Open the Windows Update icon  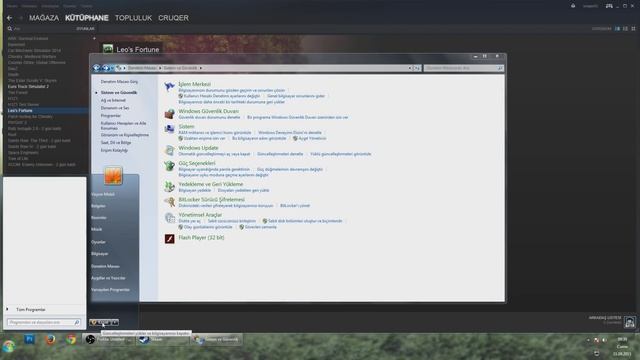click(x=169, y=151)
